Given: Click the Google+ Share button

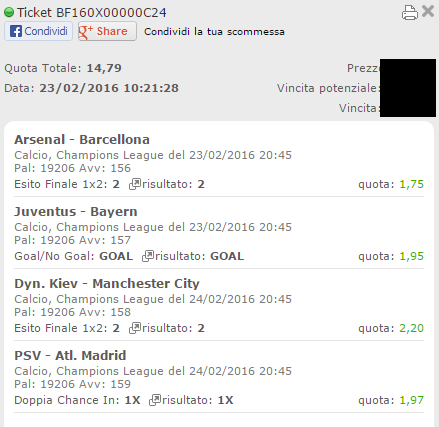Looking at the screenshot, I should [107, 31].
